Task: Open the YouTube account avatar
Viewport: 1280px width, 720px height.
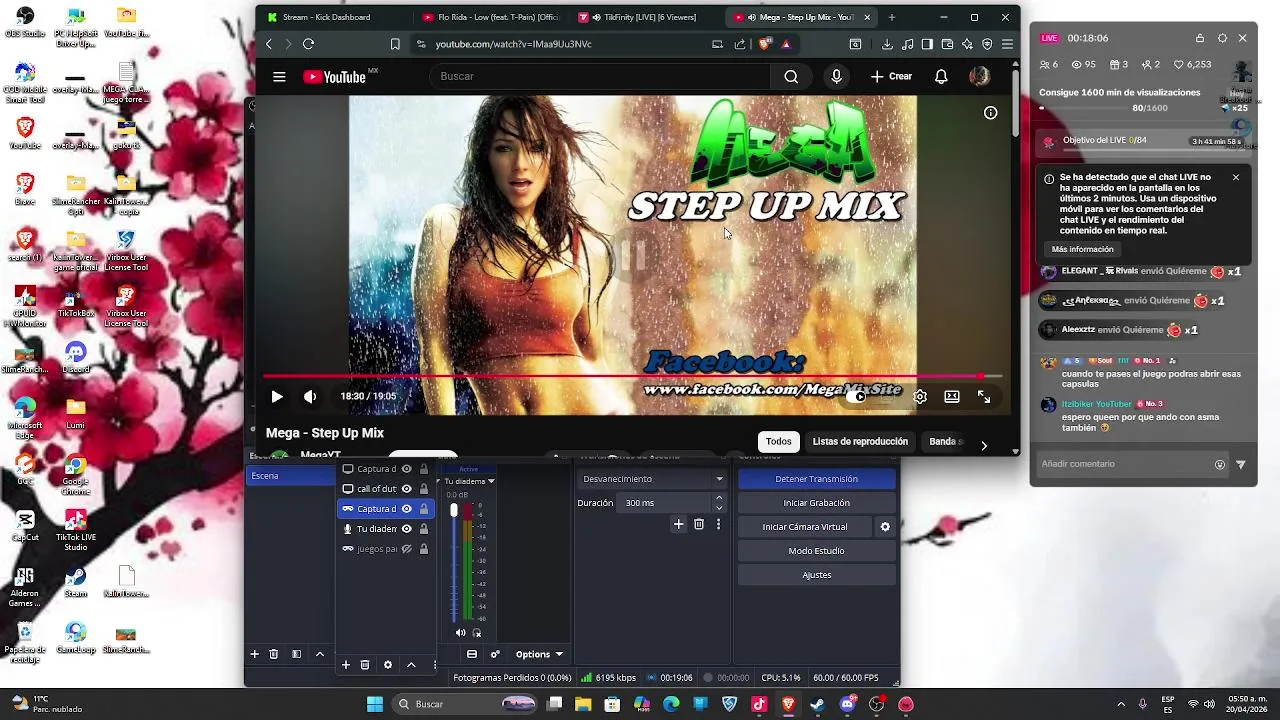Action: click(x=980, y=77)
